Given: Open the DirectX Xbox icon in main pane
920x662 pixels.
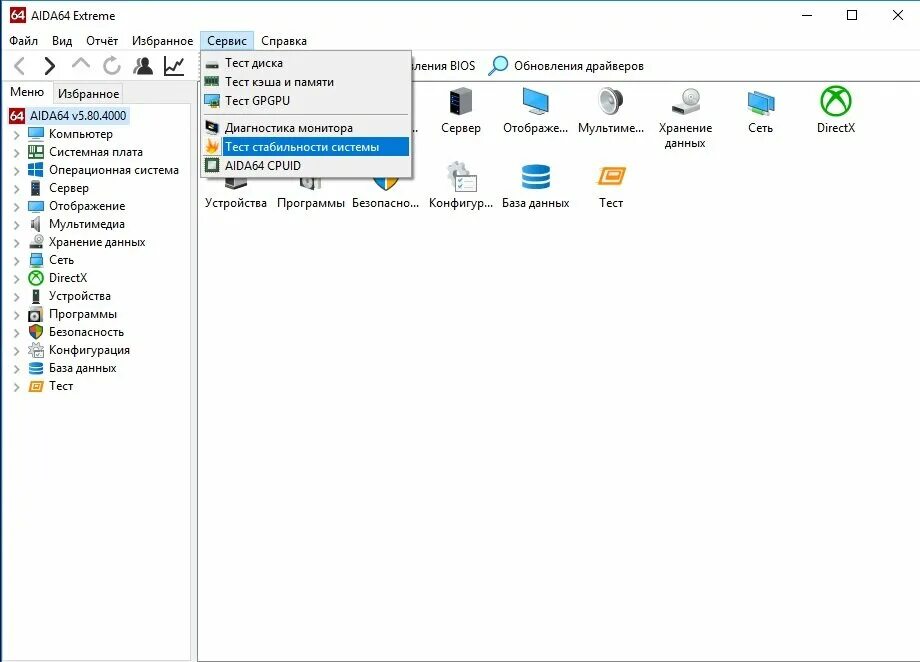Looking at the screenshot, I should point(836,101).
